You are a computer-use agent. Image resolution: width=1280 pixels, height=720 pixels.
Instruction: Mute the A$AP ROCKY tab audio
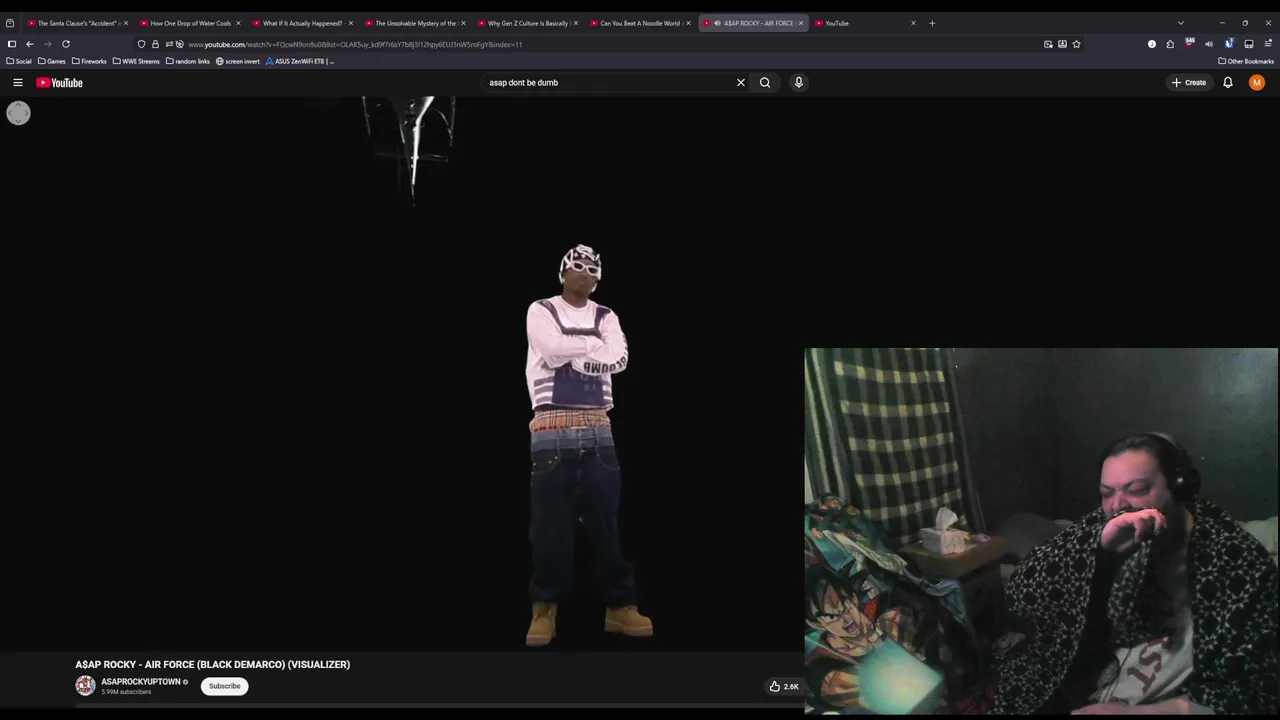click(716, 23)
